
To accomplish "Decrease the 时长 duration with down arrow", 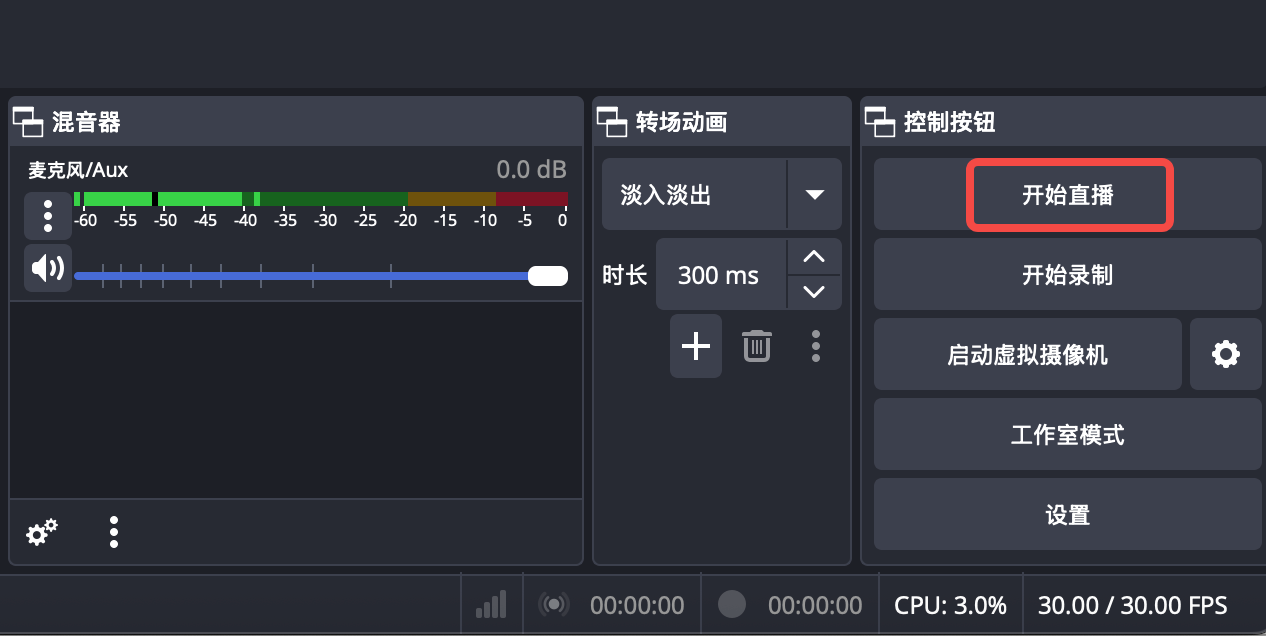I will click(x=814, y=292).
